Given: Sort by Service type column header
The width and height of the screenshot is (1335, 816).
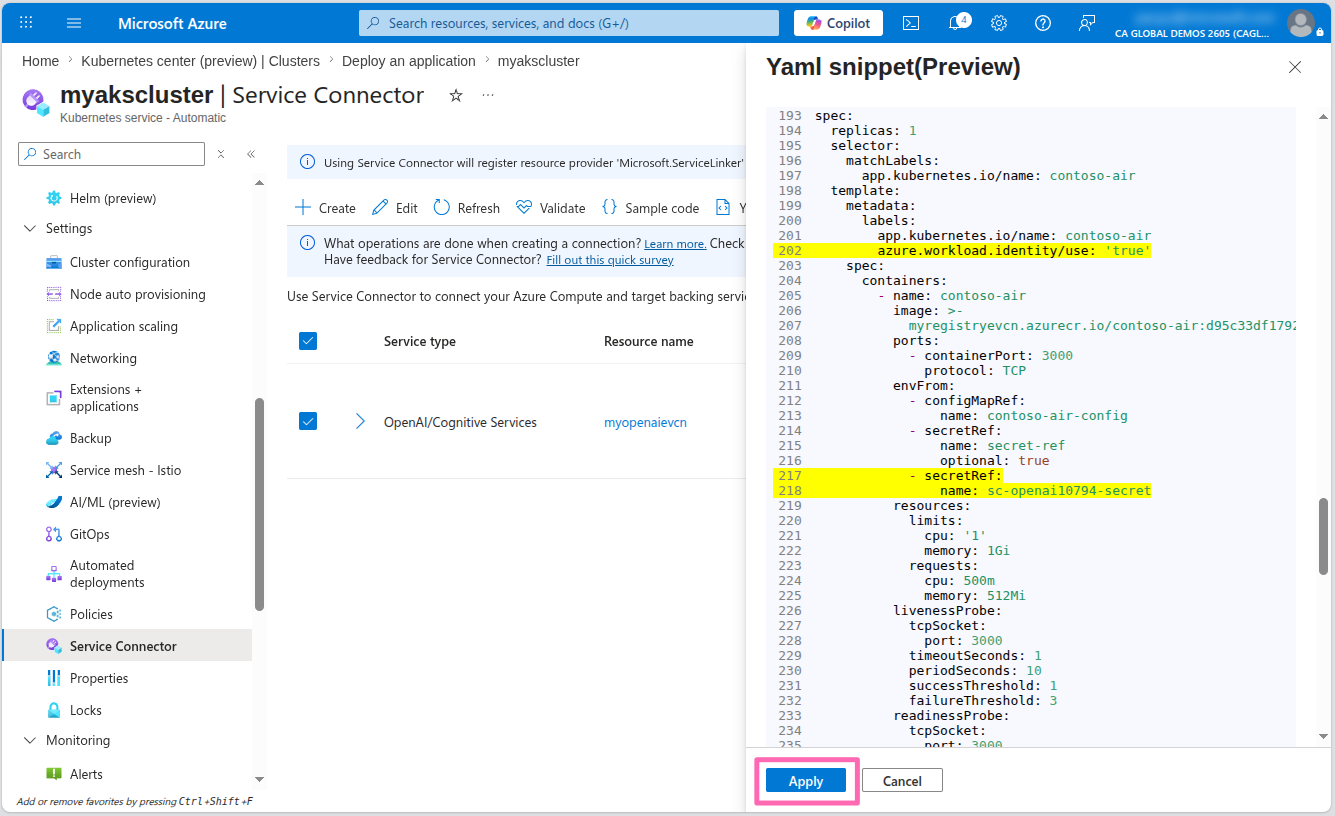Looking at the screenshot, I should pyautogui.click(x=419, y=341).
